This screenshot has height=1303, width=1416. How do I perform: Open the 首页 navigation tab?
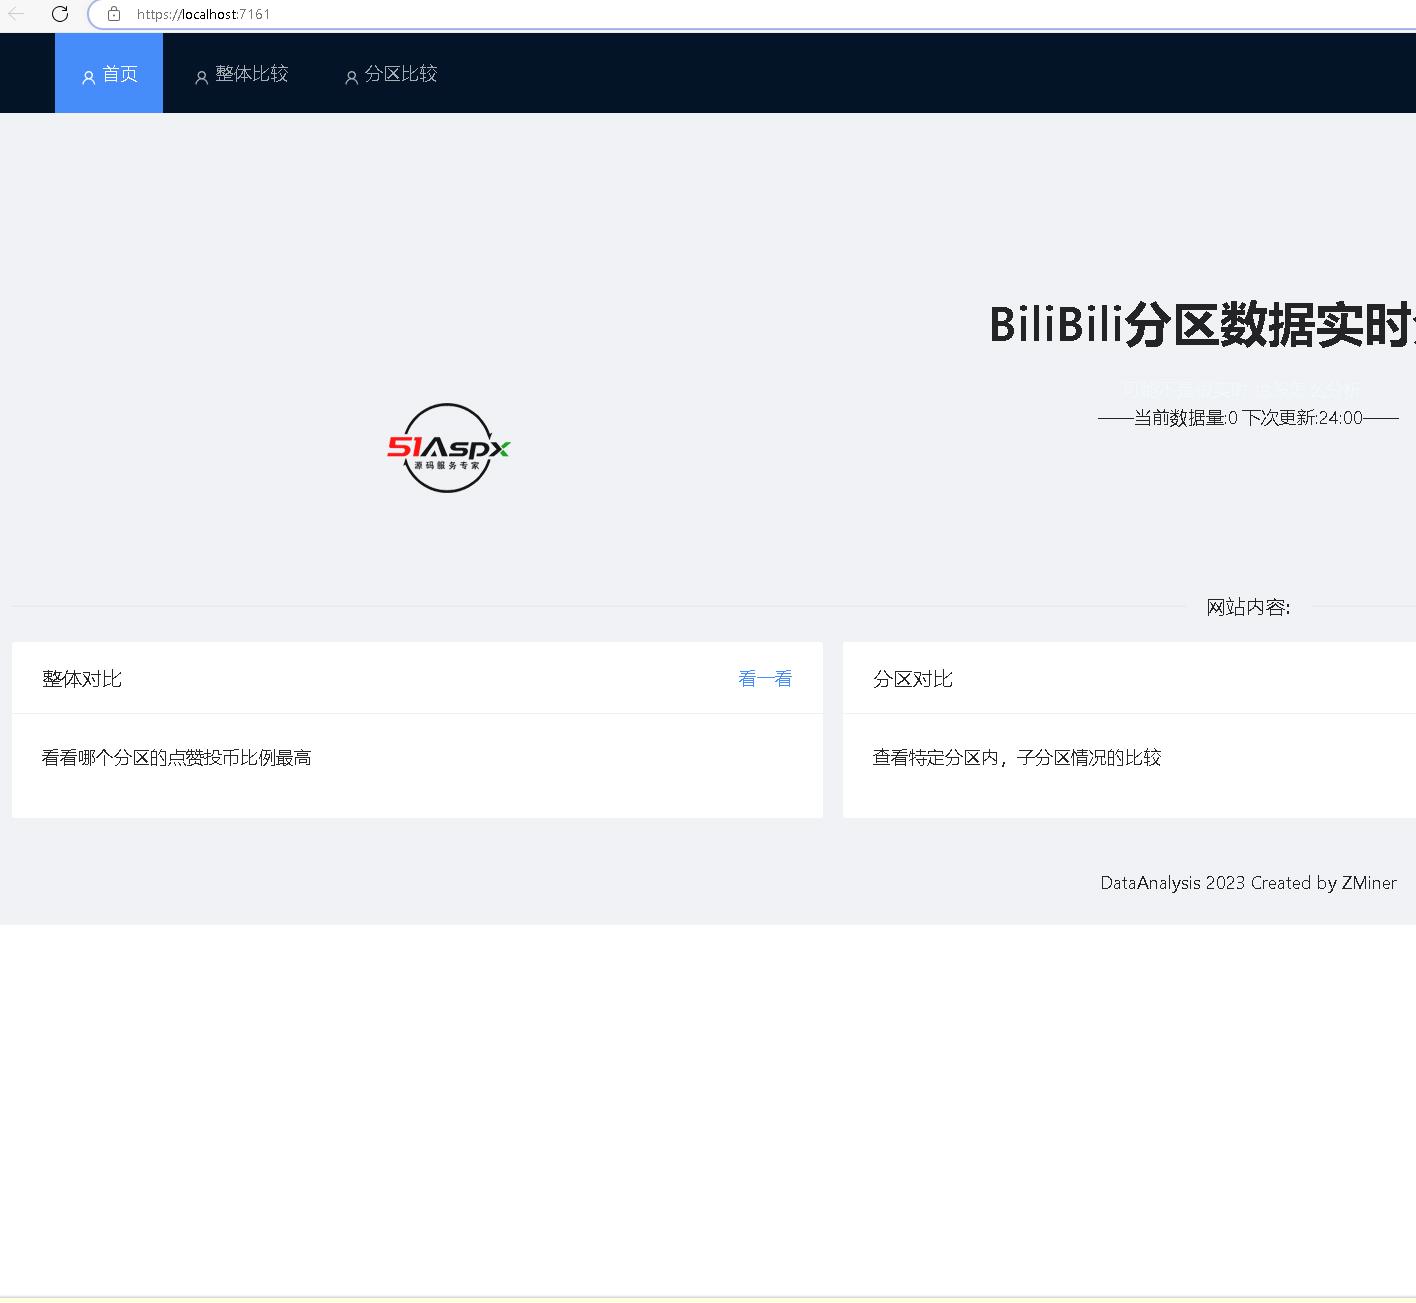(109, 73)
